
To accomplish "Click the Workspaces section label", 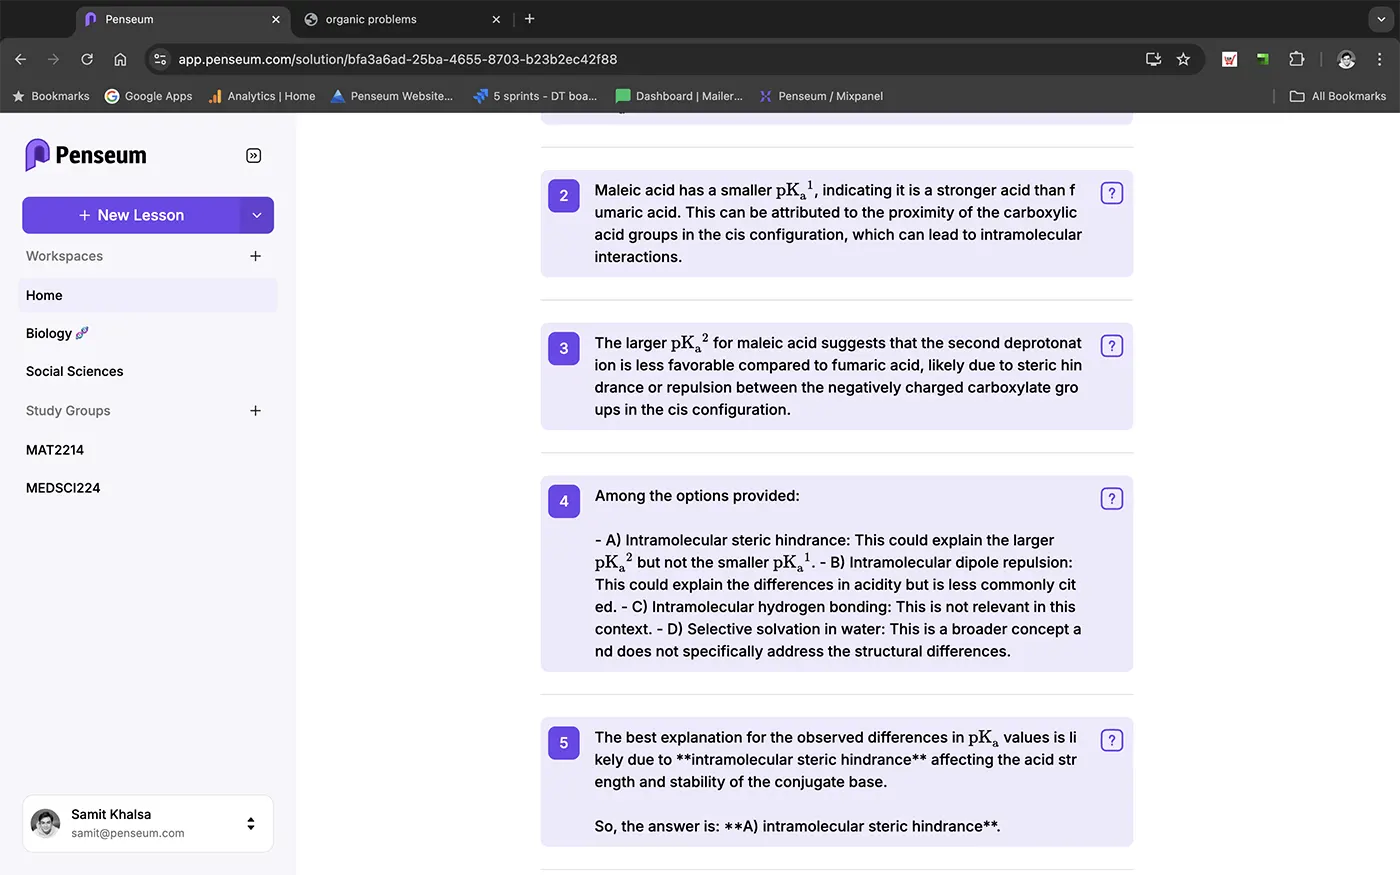I will pos(64,256).
